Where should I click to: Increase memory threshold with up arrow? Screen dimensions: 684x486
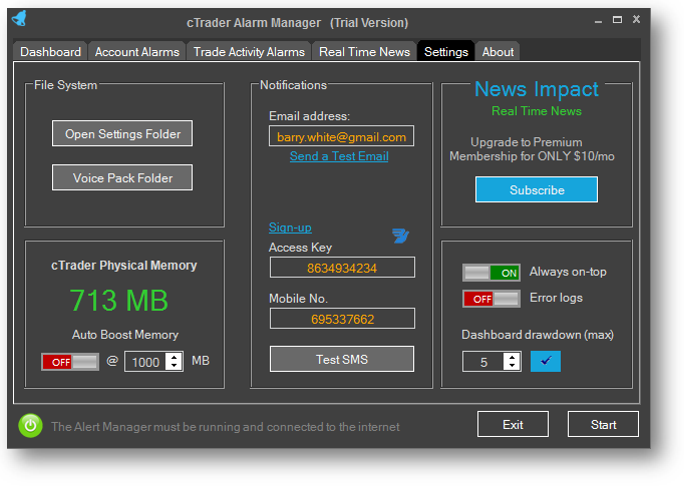(x=174, y=357)
